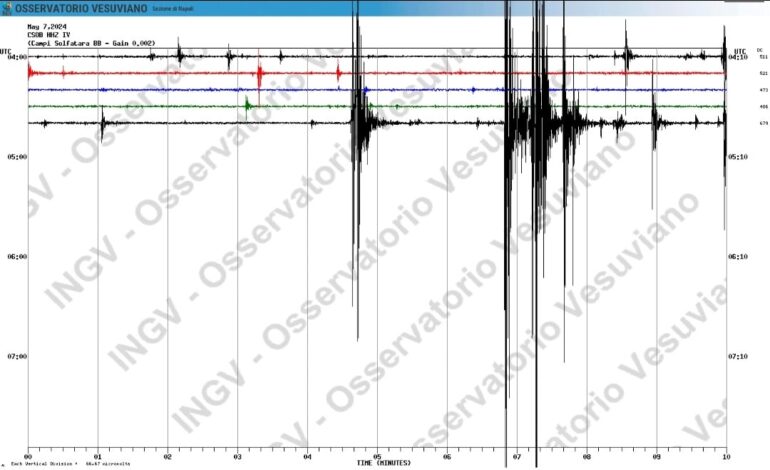Click the 05:10 label on right axis
Screen dimensions: 770x470
pyautogui.click(x=739, y=157)
